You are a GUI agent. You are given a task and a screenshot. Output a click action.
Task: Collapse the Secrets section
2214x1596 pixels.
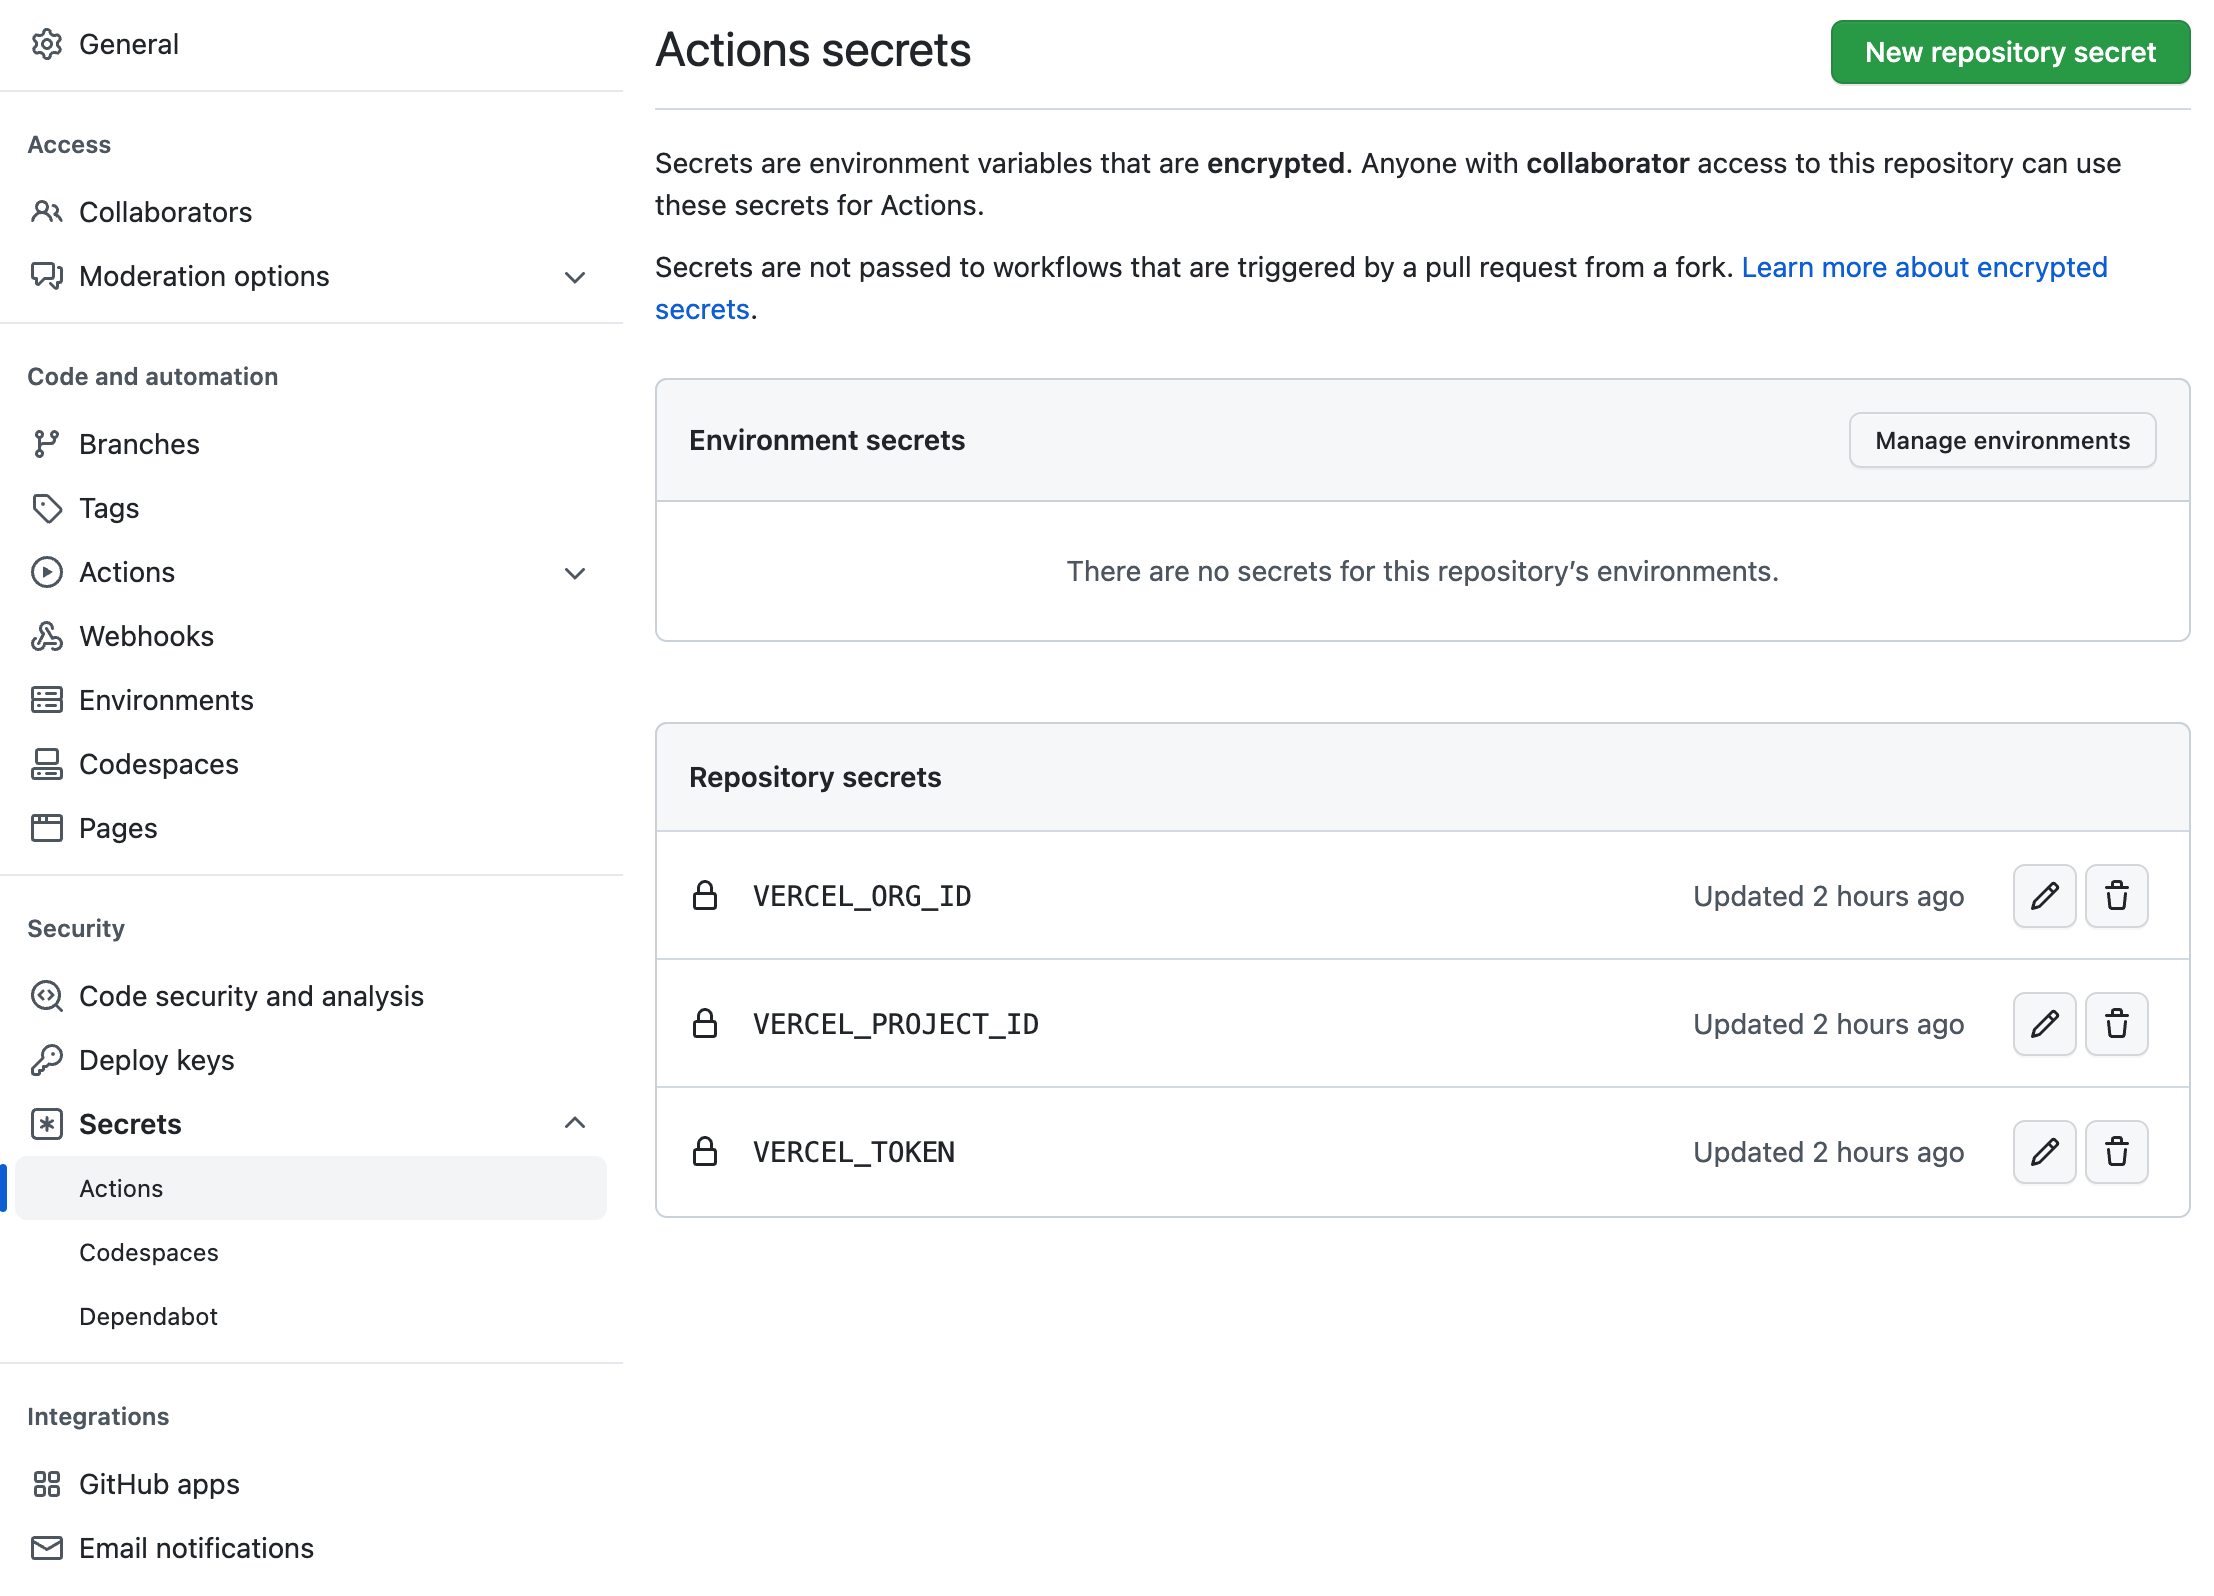pyautogui.click(x=575, y=1122)
